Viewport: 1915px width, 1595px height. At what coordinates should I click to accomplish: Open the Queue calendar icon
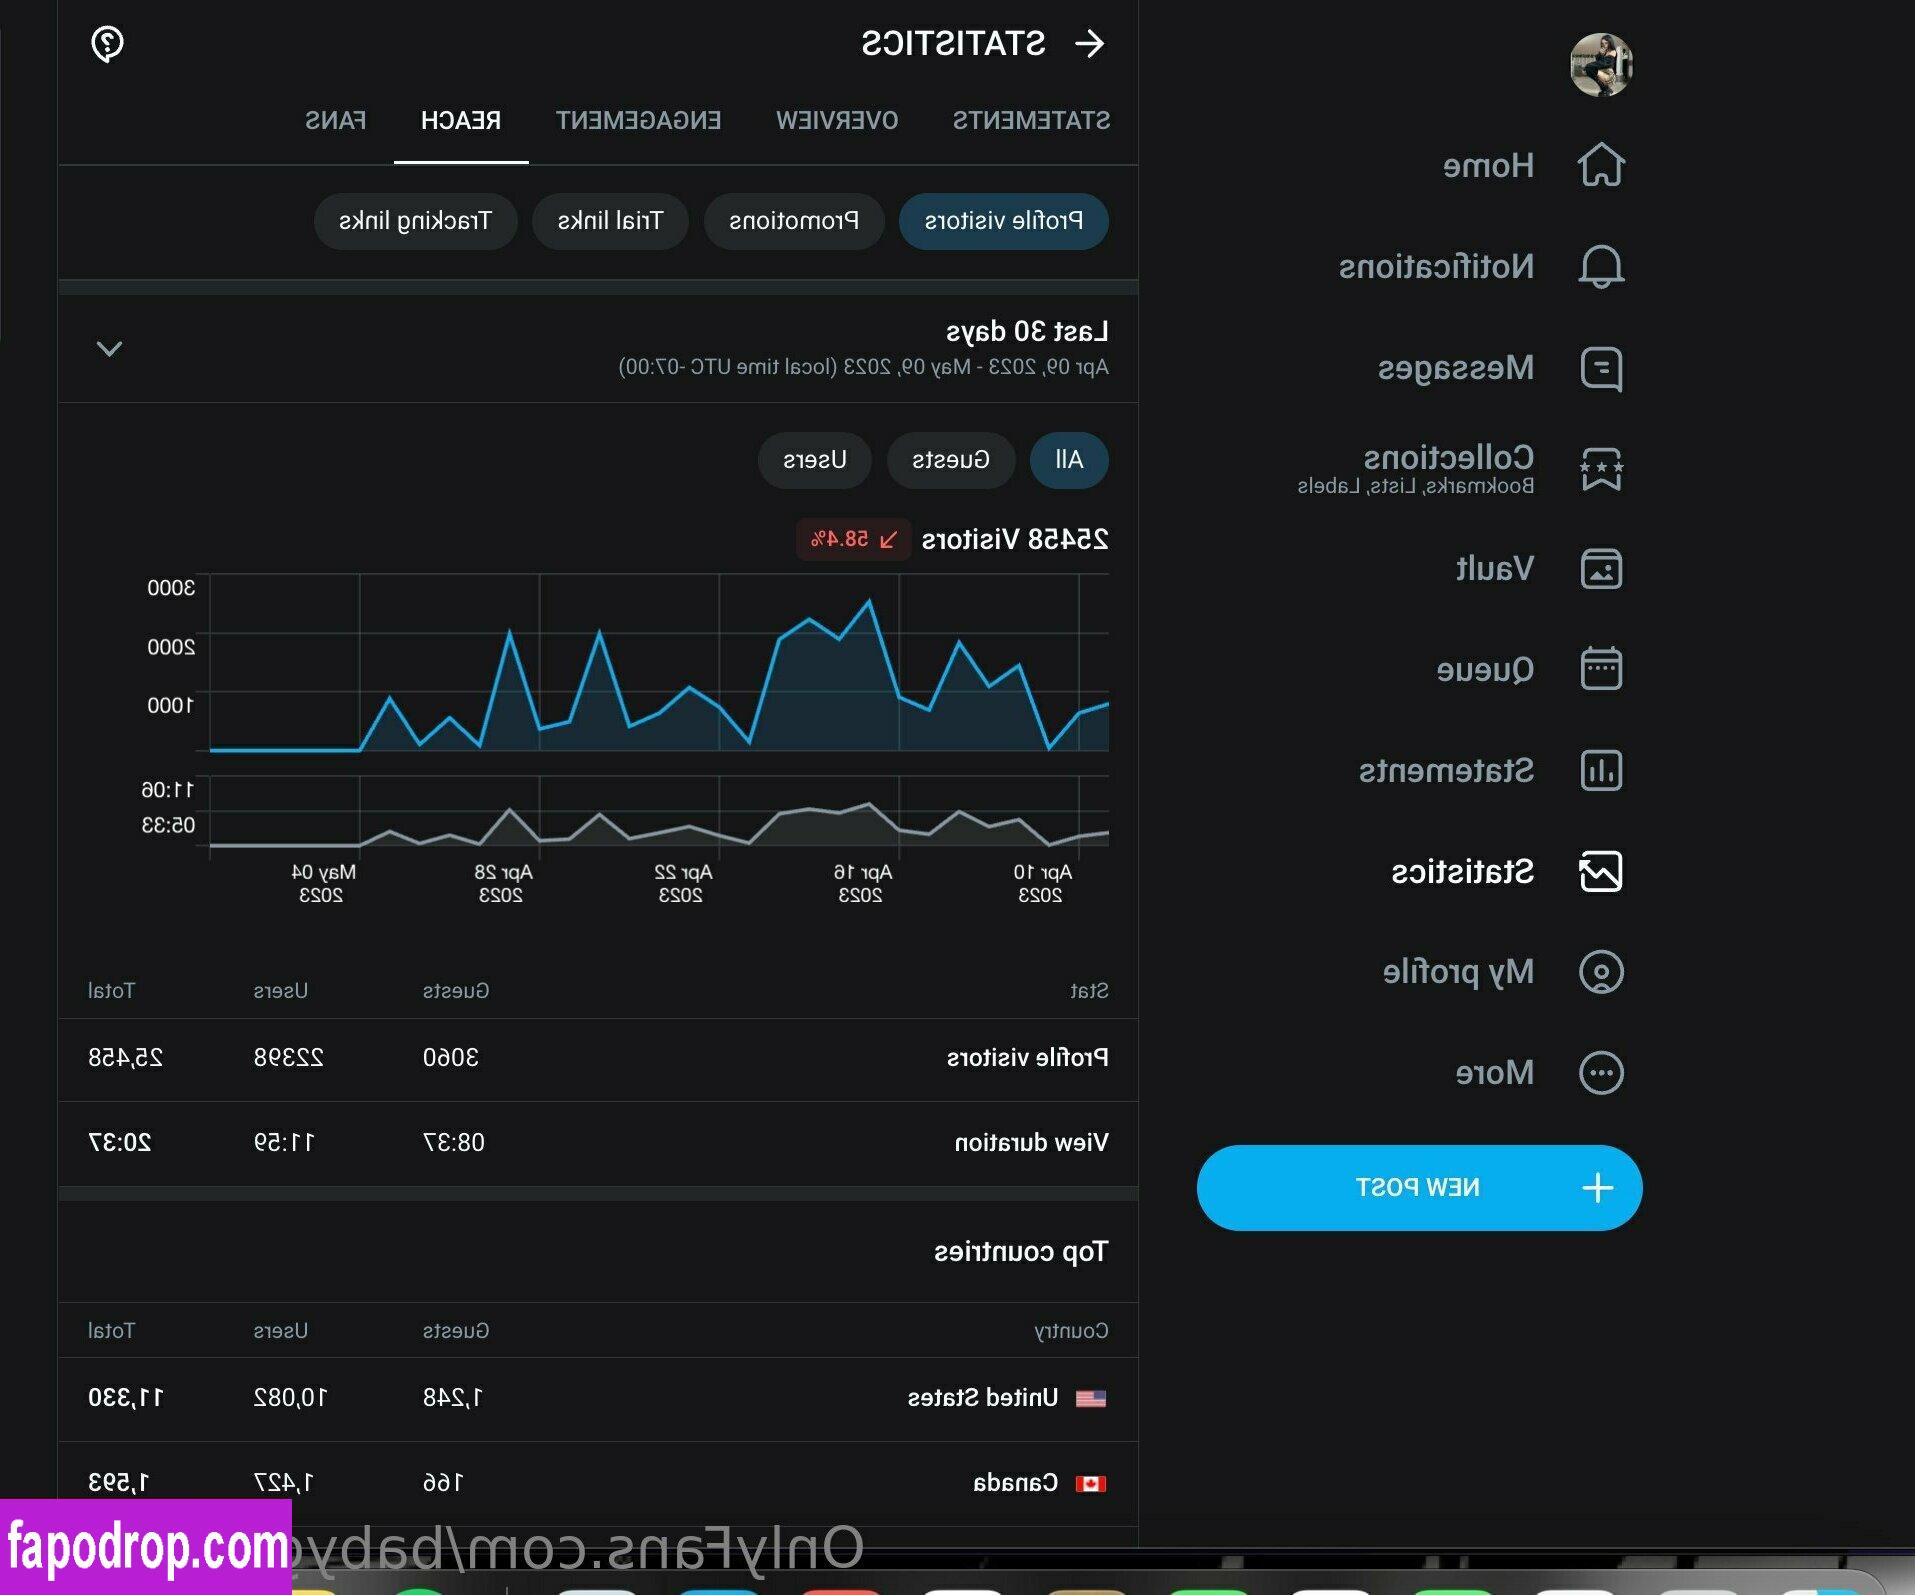(1601, 668)
